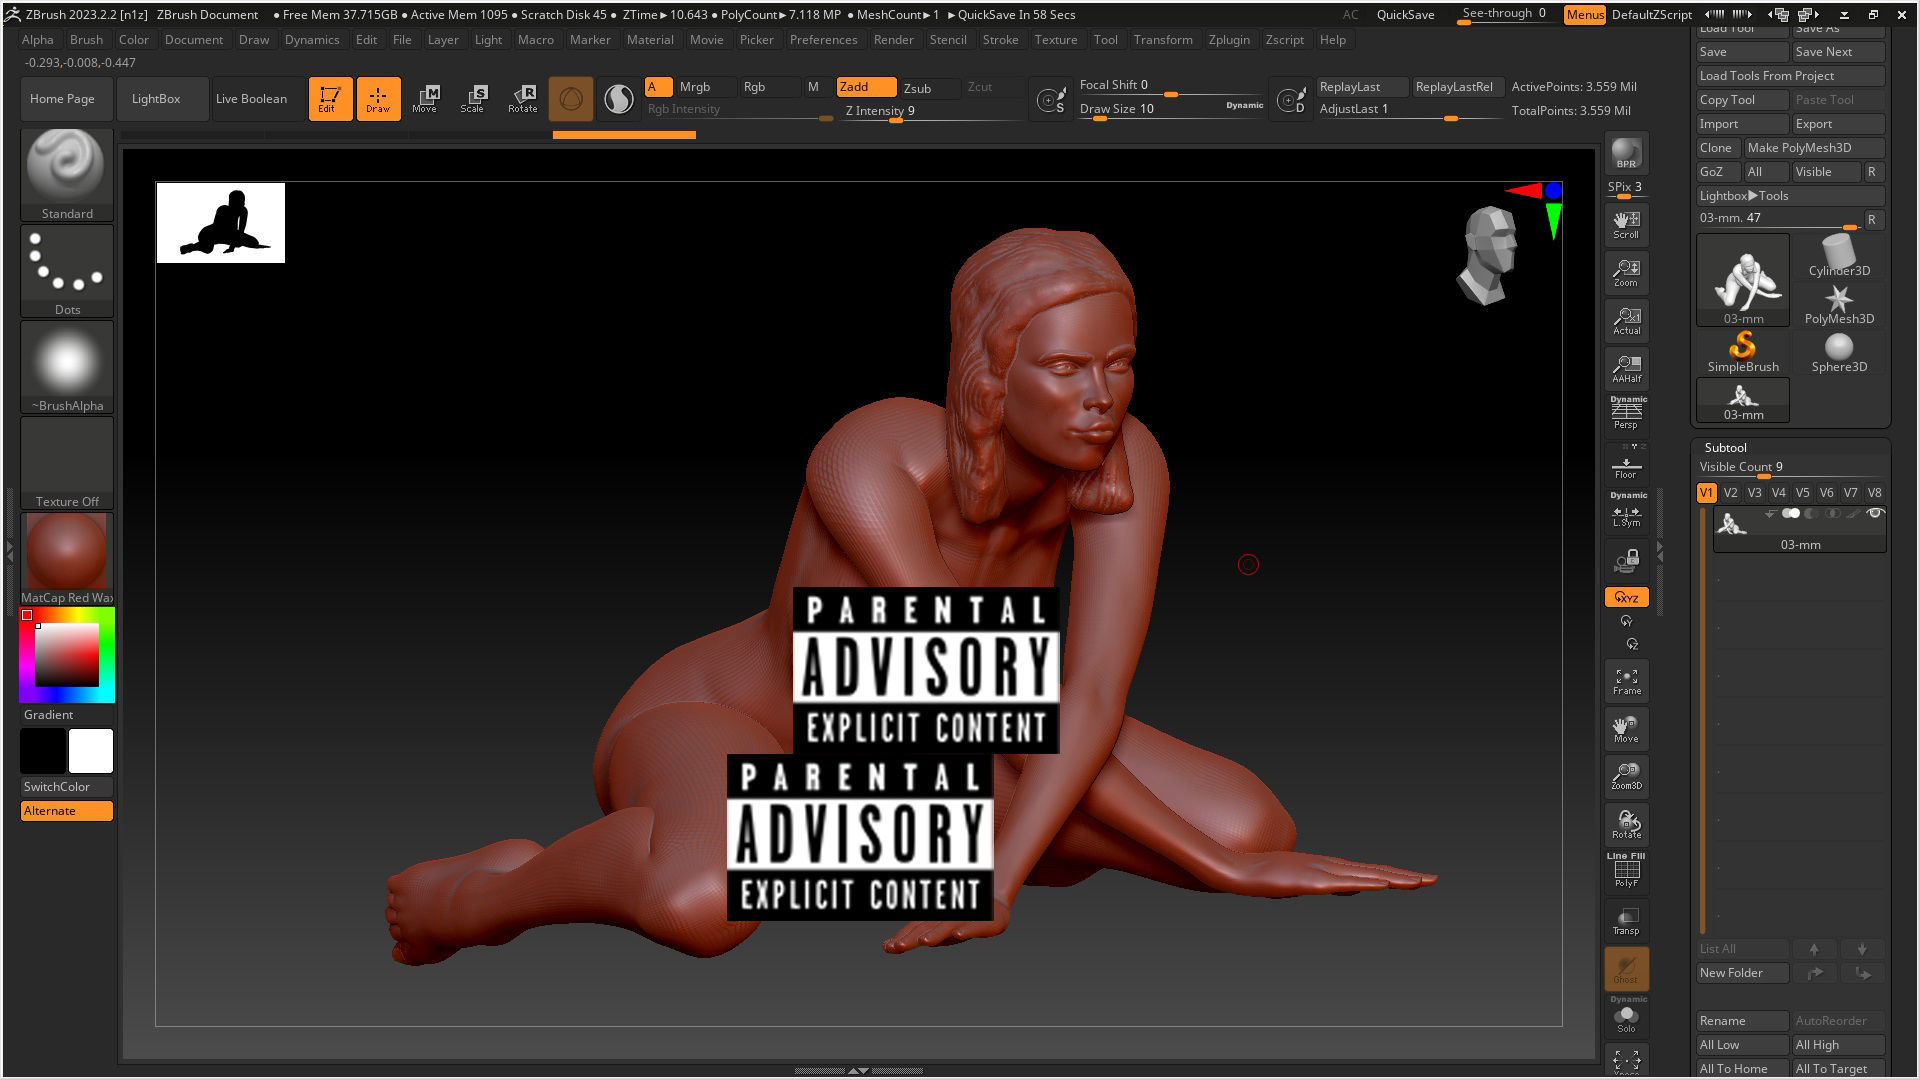
Task: Open the MatCap Red Wax material picker
Action: [67, 559]
